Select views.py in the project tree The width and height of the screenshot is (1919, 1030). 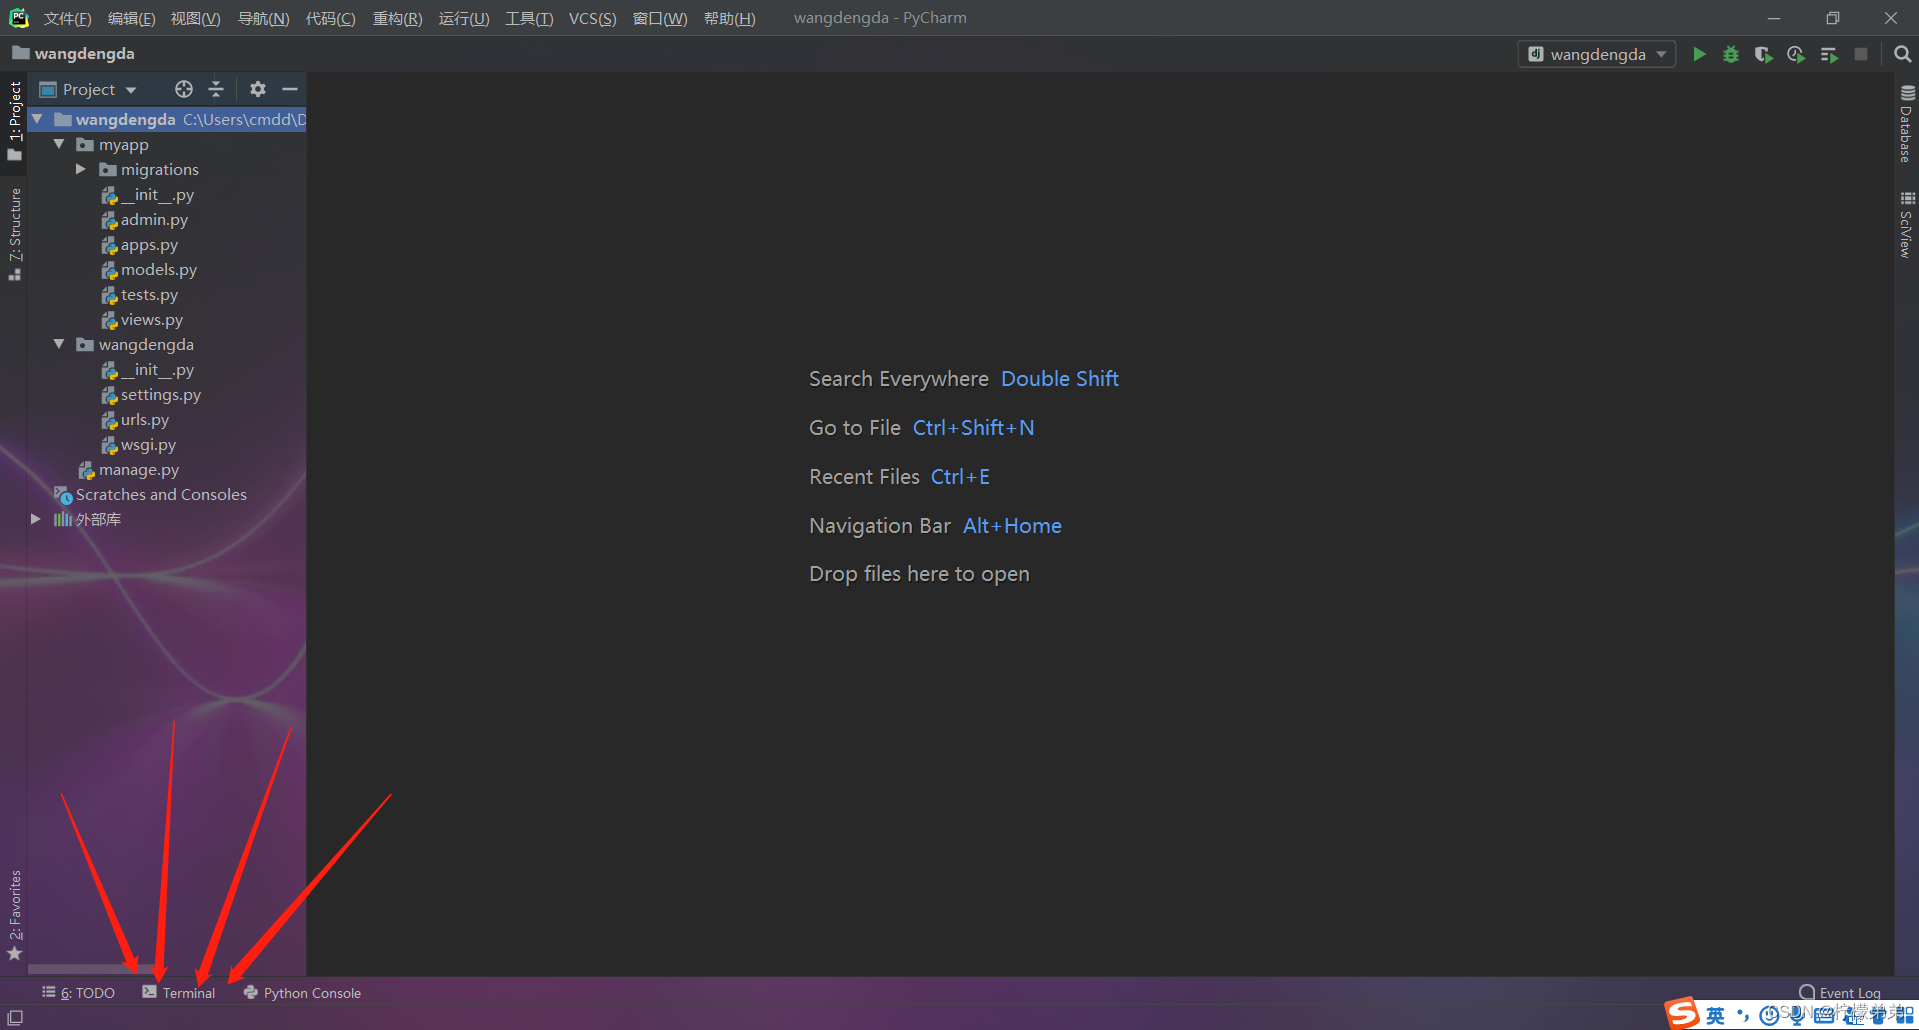click(x=152, y=319)
